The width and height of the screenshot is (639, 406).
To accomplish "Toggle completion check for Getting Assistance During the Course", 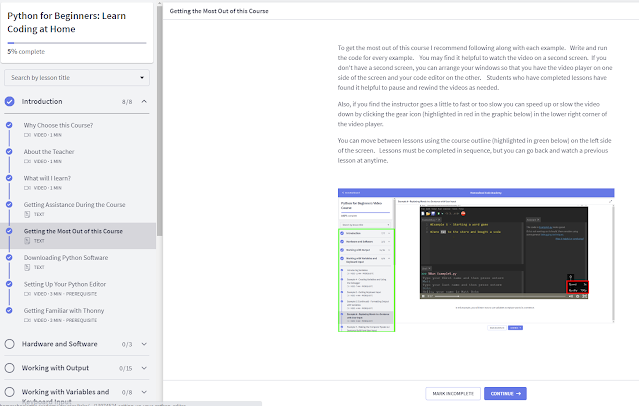I will [x=9, y=205].
